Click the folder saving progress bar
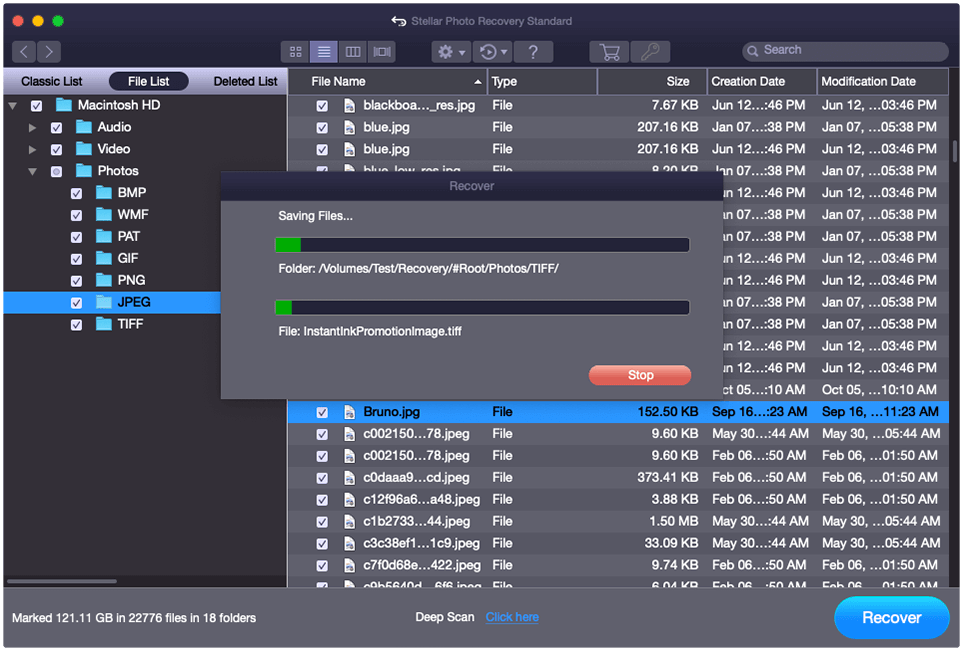963x651 pixels. tap(482, 245)
